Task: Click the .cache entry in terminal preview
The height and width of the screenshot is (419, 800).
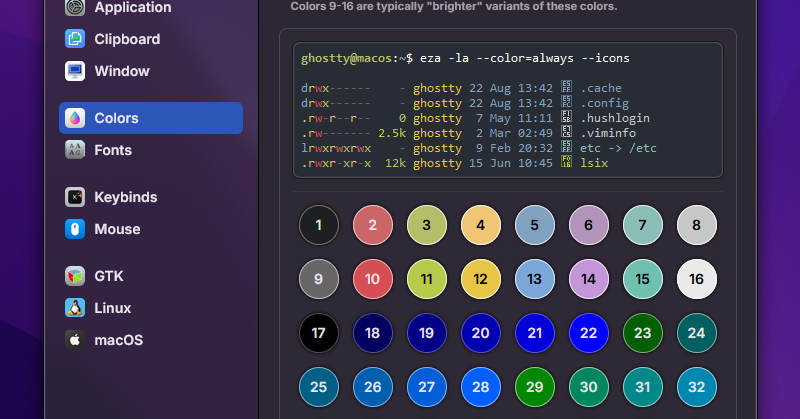Action: click(601, 88)
